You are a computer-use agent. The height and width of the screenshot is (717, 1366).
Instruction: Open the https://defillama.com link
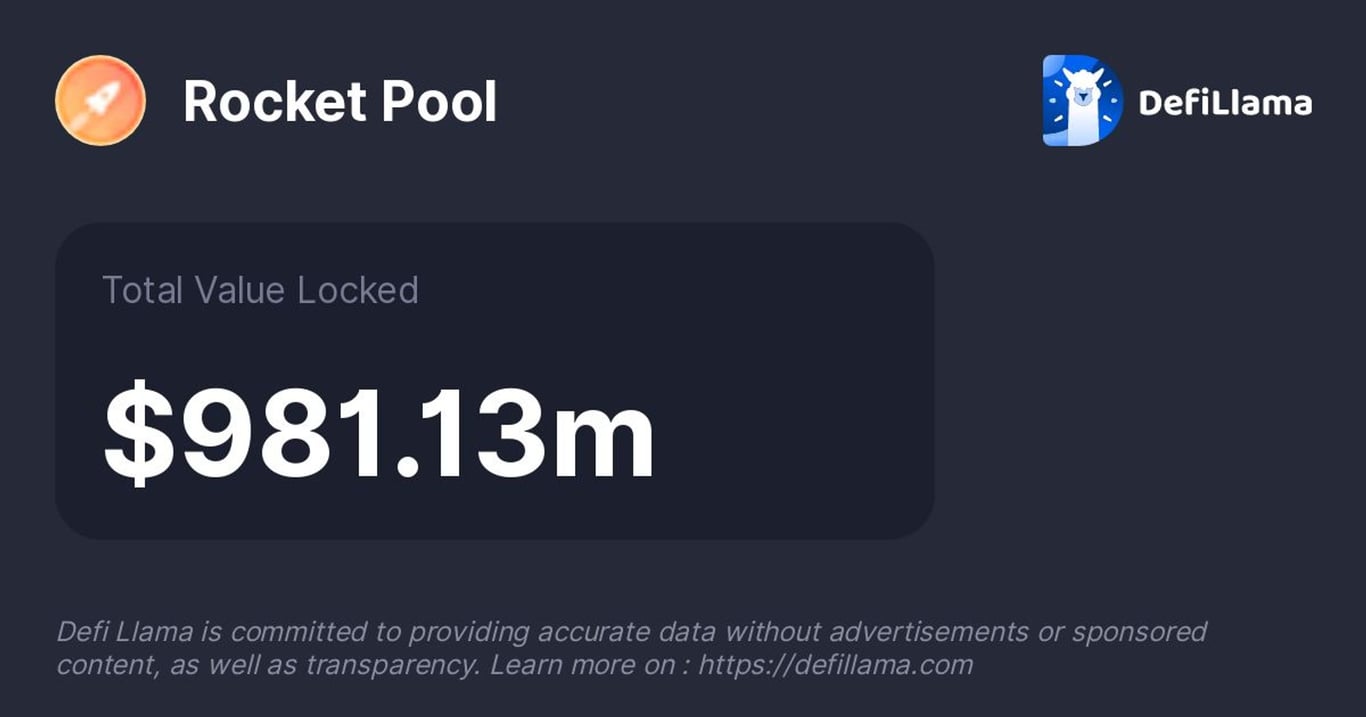(835, 664)
